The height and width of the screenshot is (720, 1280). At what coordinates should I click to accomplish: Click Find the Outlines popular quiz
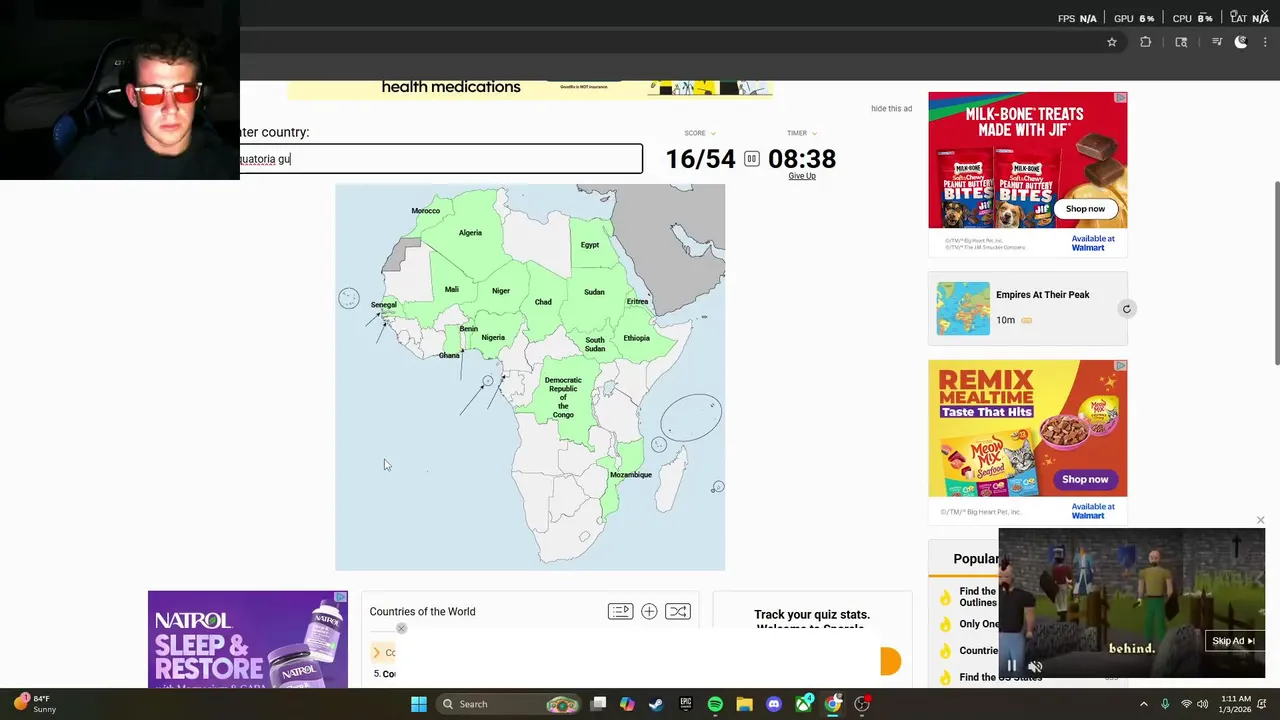[x=978, y=597]
